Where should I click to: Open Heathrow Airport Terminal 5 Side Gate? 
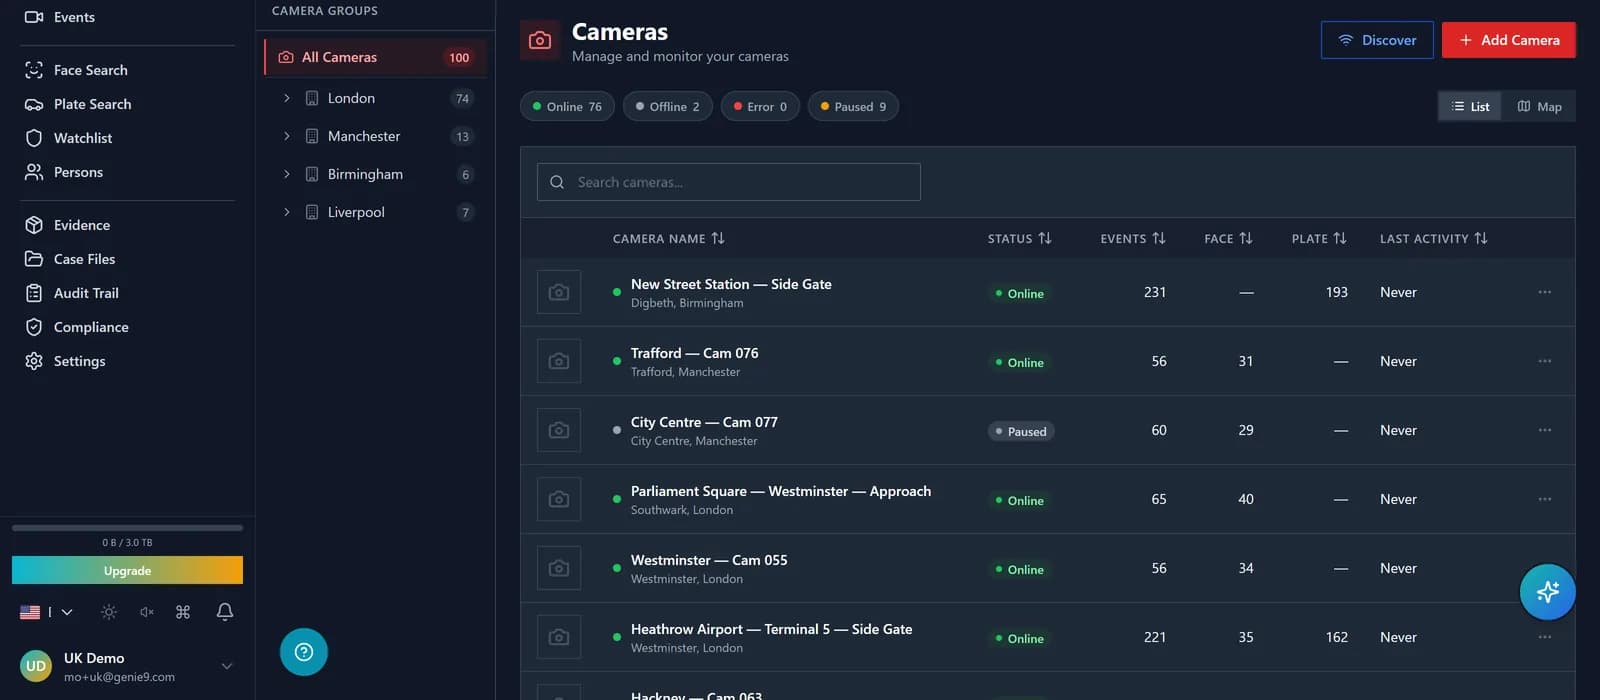pyautogui.click(x=771, y=629)
